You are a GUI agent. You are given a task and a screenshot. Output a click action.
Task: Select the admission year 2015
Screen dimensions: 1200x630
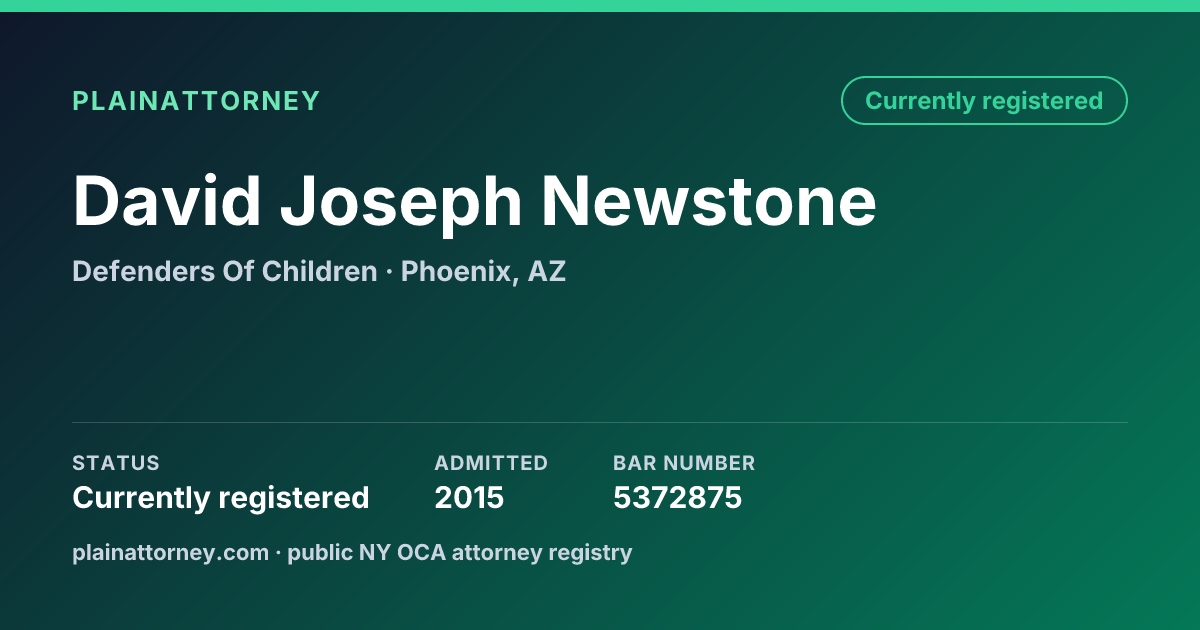point(469,497)
